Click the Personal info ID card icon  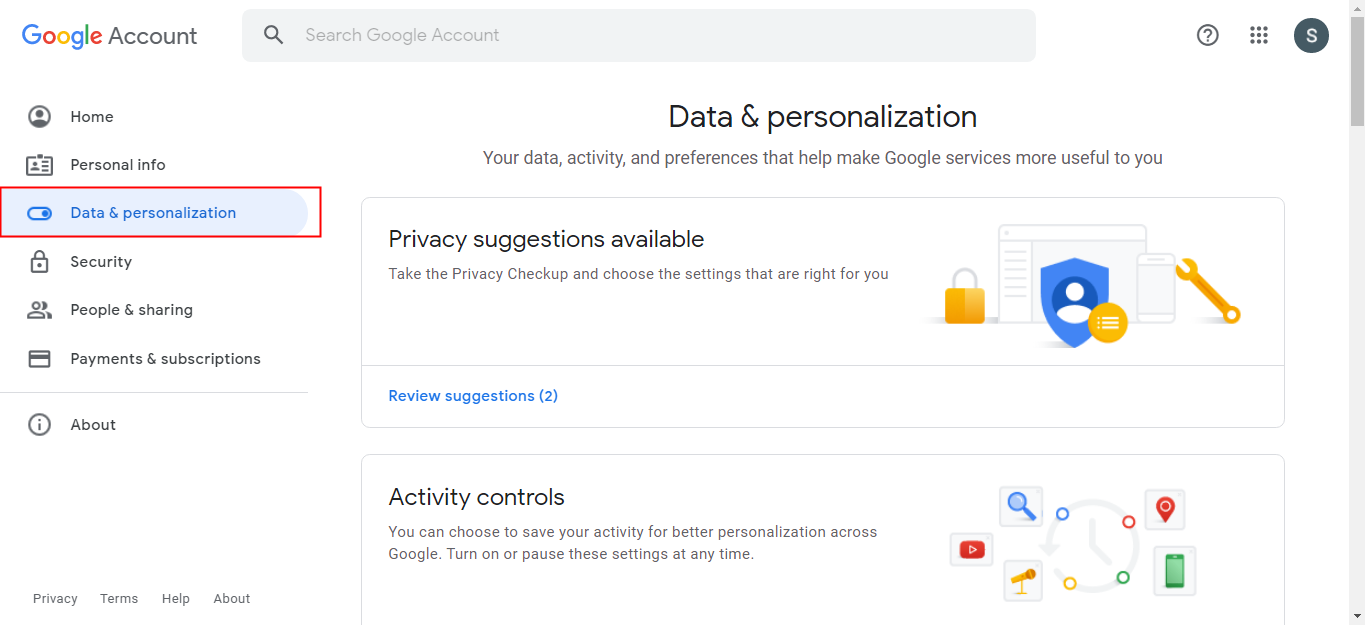tap(39, 165)
